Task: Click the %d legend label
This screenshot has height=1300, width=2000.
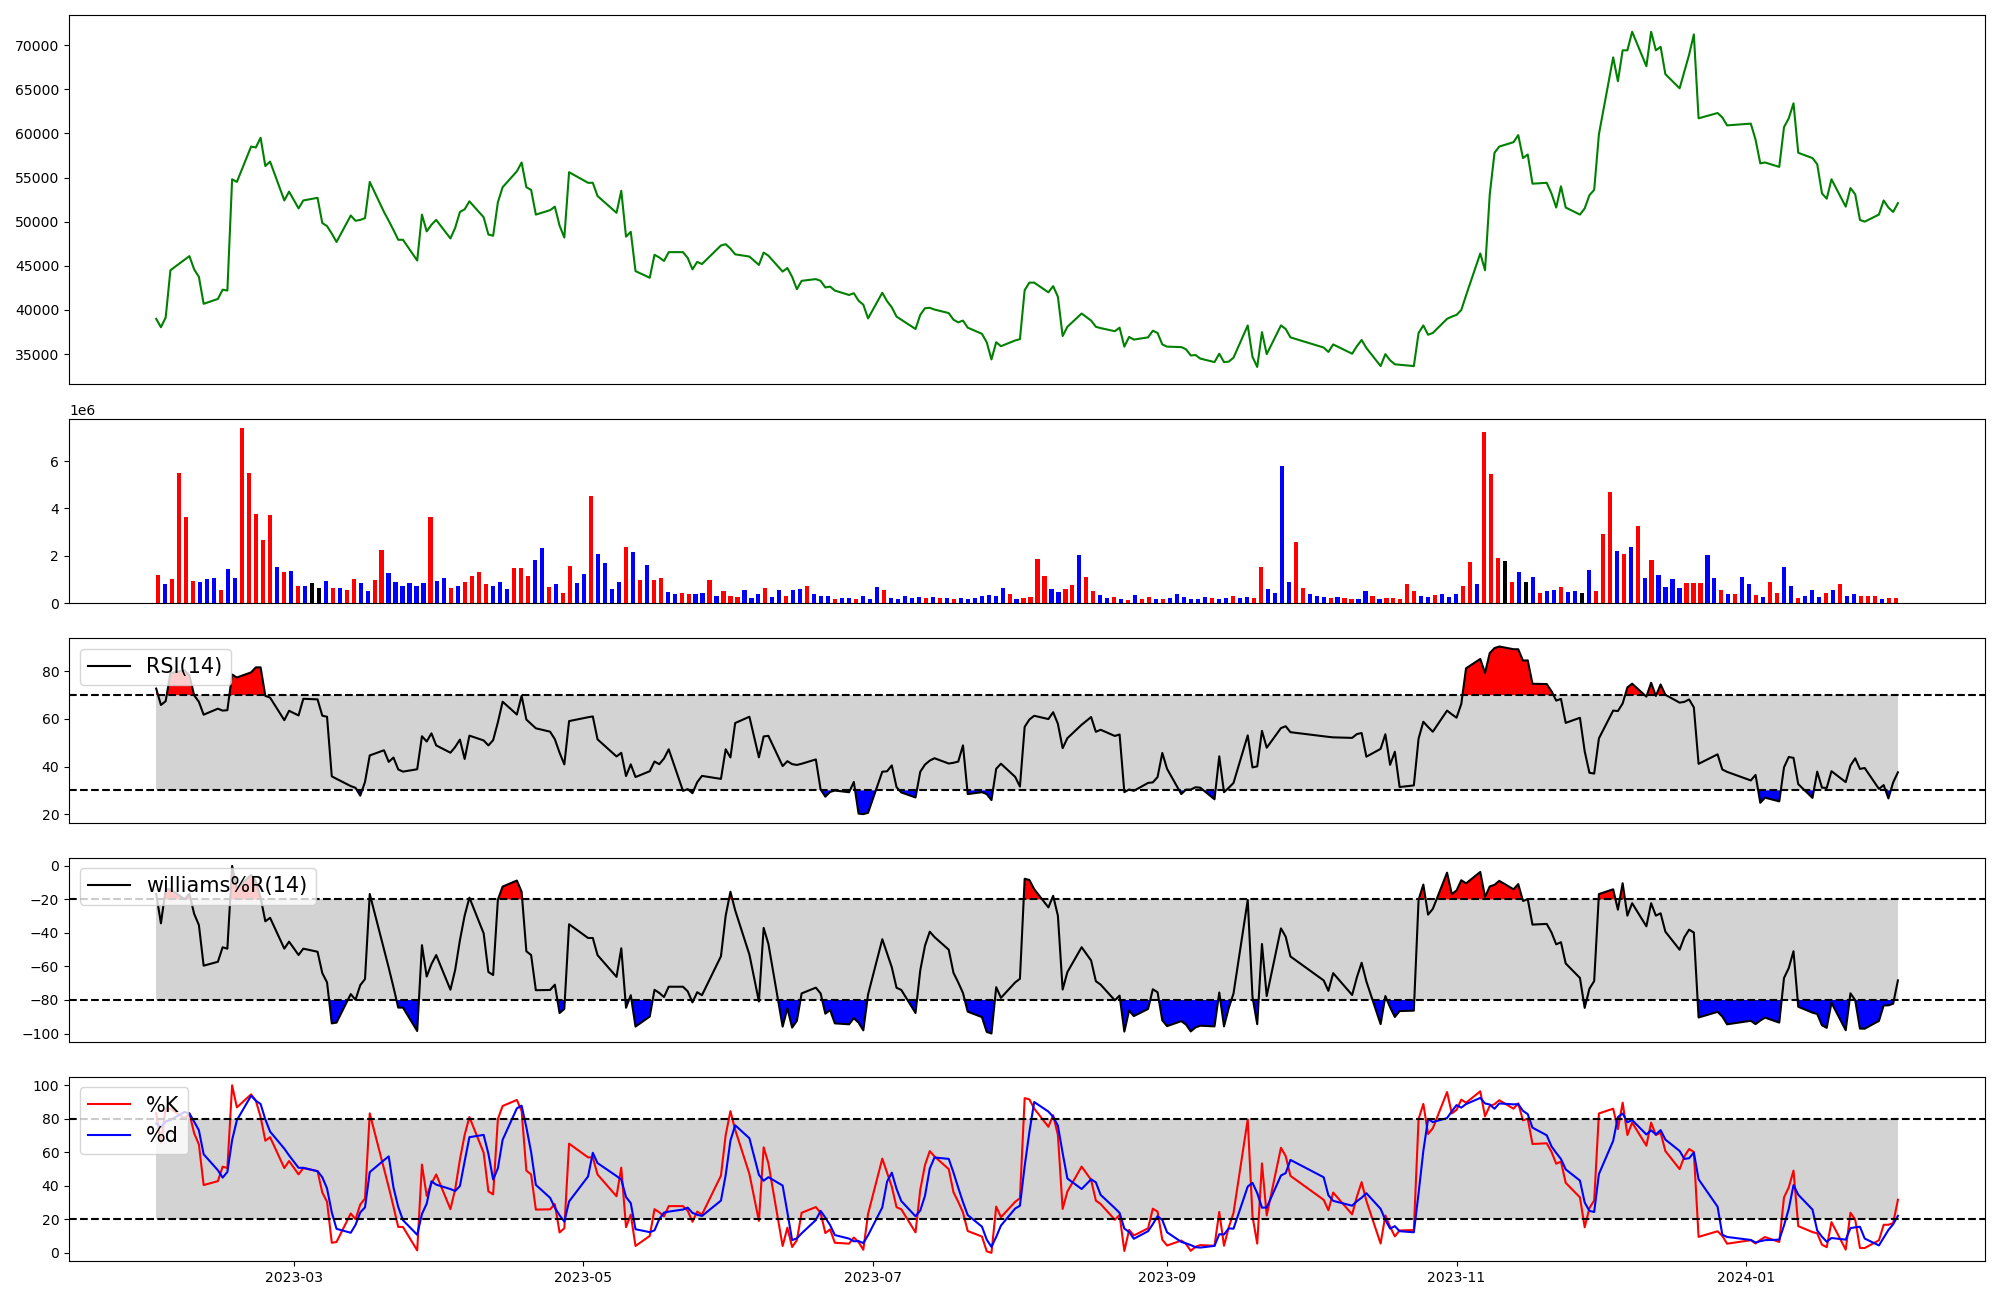Action: [x=162, y=1135]
